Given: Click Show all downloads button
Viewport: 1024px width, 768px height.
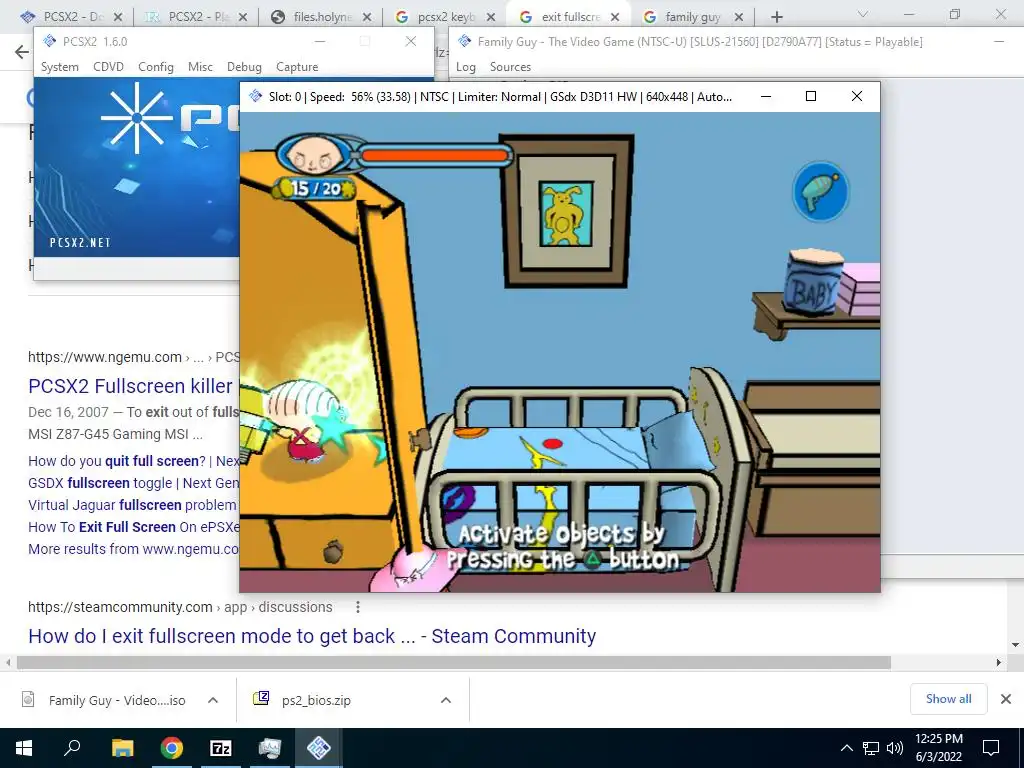Looking at the screenshot, I should (x=948, y=699).
